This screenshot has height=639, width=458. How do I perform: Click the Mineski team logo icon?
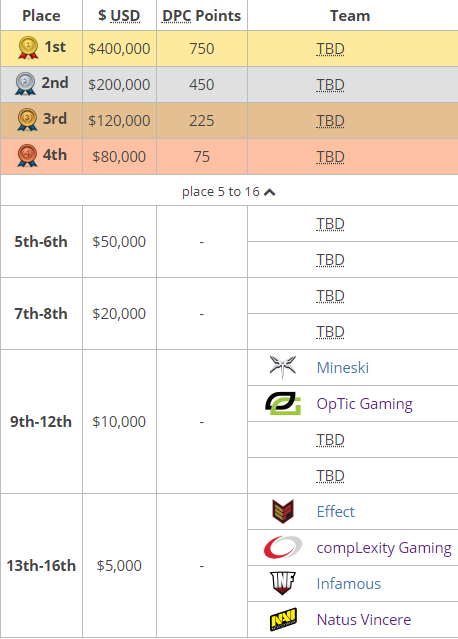(x=282, y=366)
